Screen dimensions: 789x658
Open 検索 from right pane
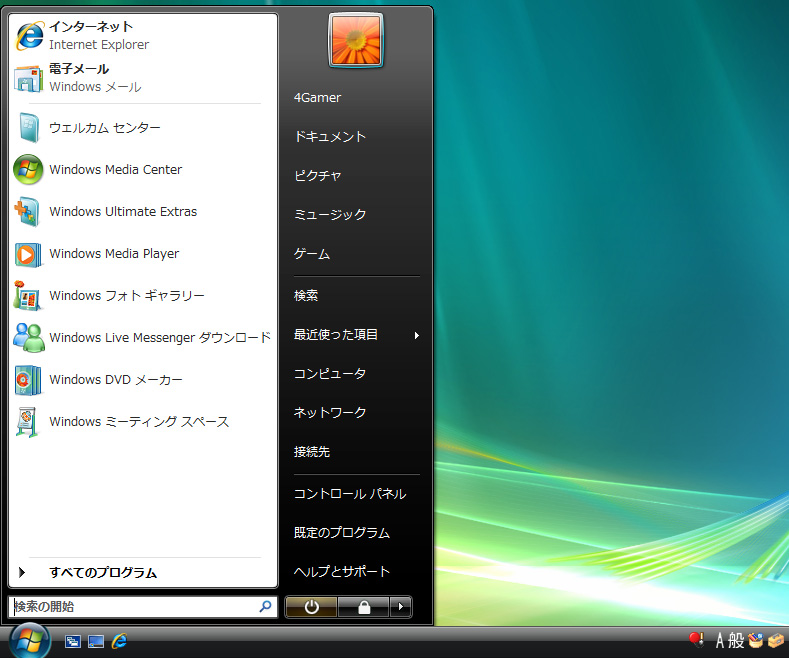click(x=306, y=295)
